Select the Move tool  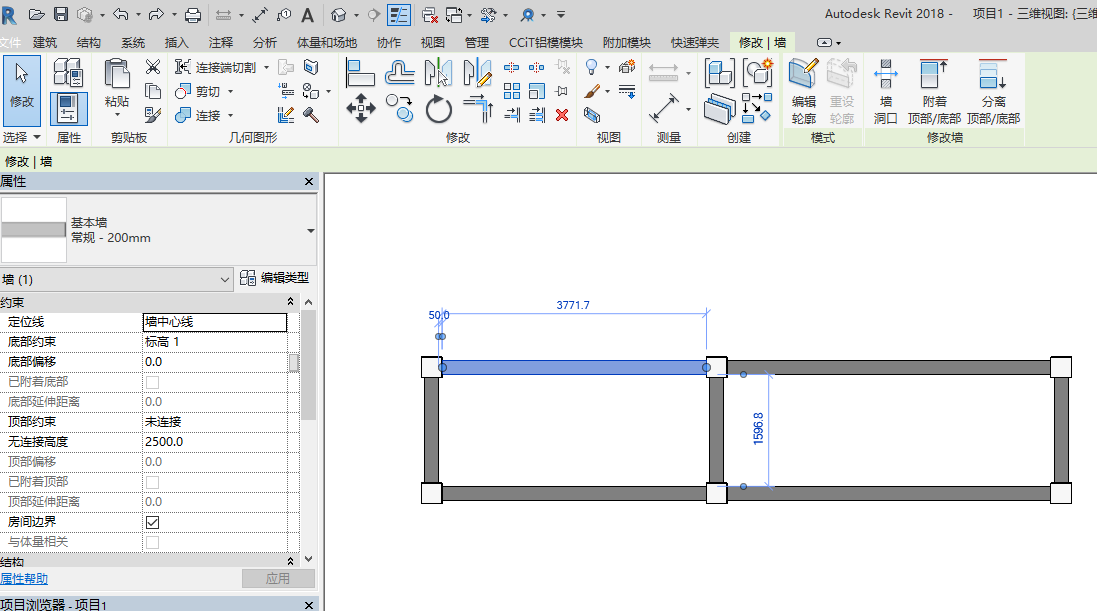click(360, 108)
